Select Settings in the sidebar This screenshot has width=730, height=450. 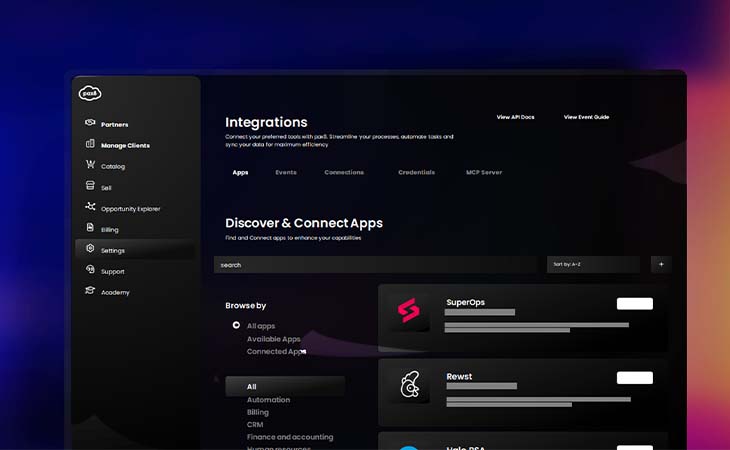coord(135,250)
